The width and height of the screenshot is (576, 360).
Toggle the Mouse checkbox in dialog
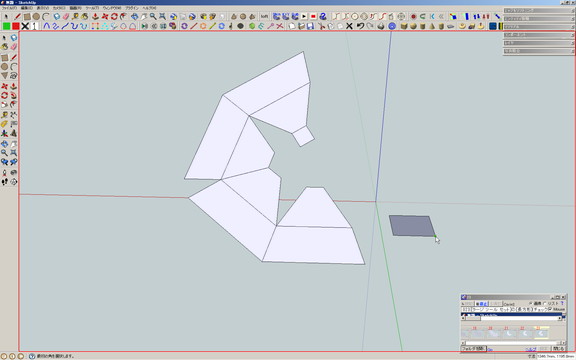pos(550,309)
